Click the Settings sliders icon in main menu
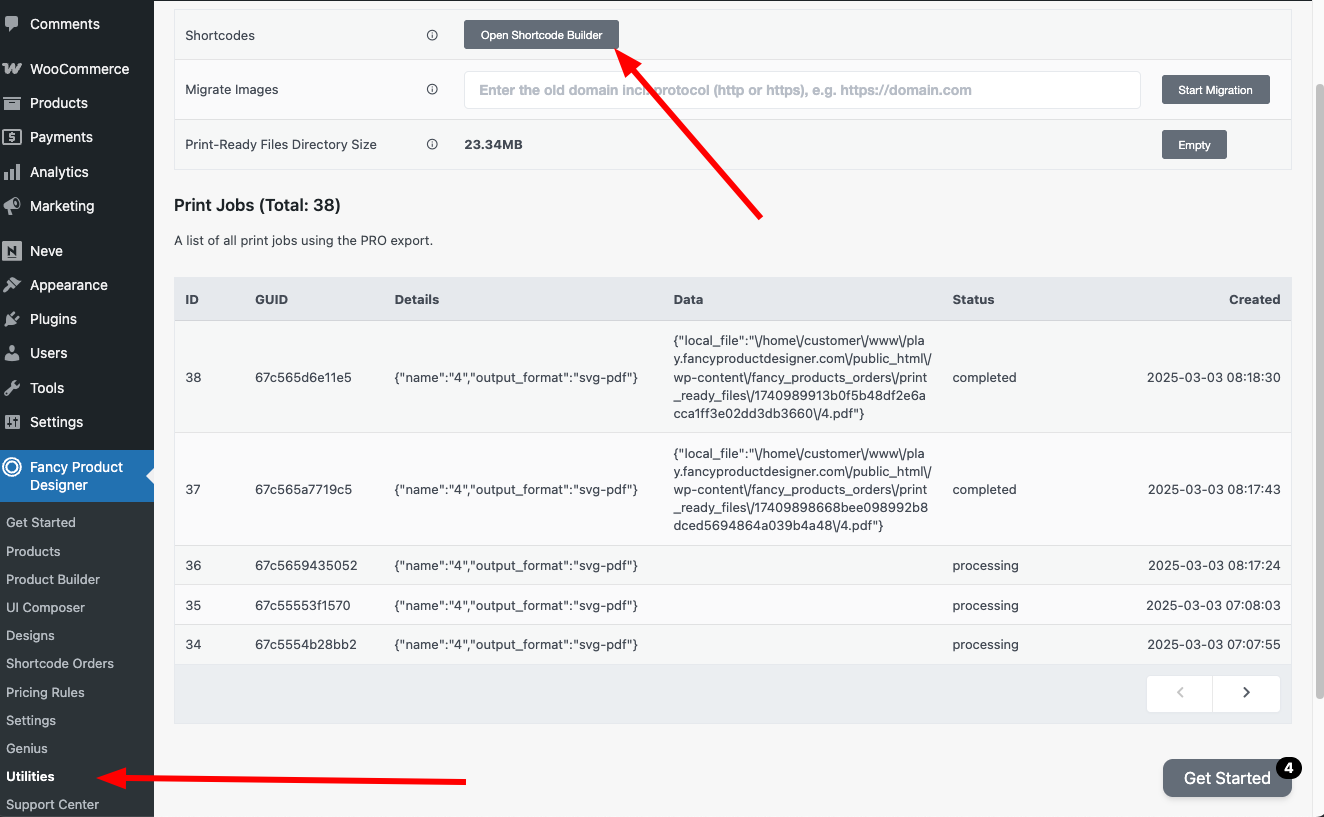Viewport: 1324px width, 817px height. [12, 422]
